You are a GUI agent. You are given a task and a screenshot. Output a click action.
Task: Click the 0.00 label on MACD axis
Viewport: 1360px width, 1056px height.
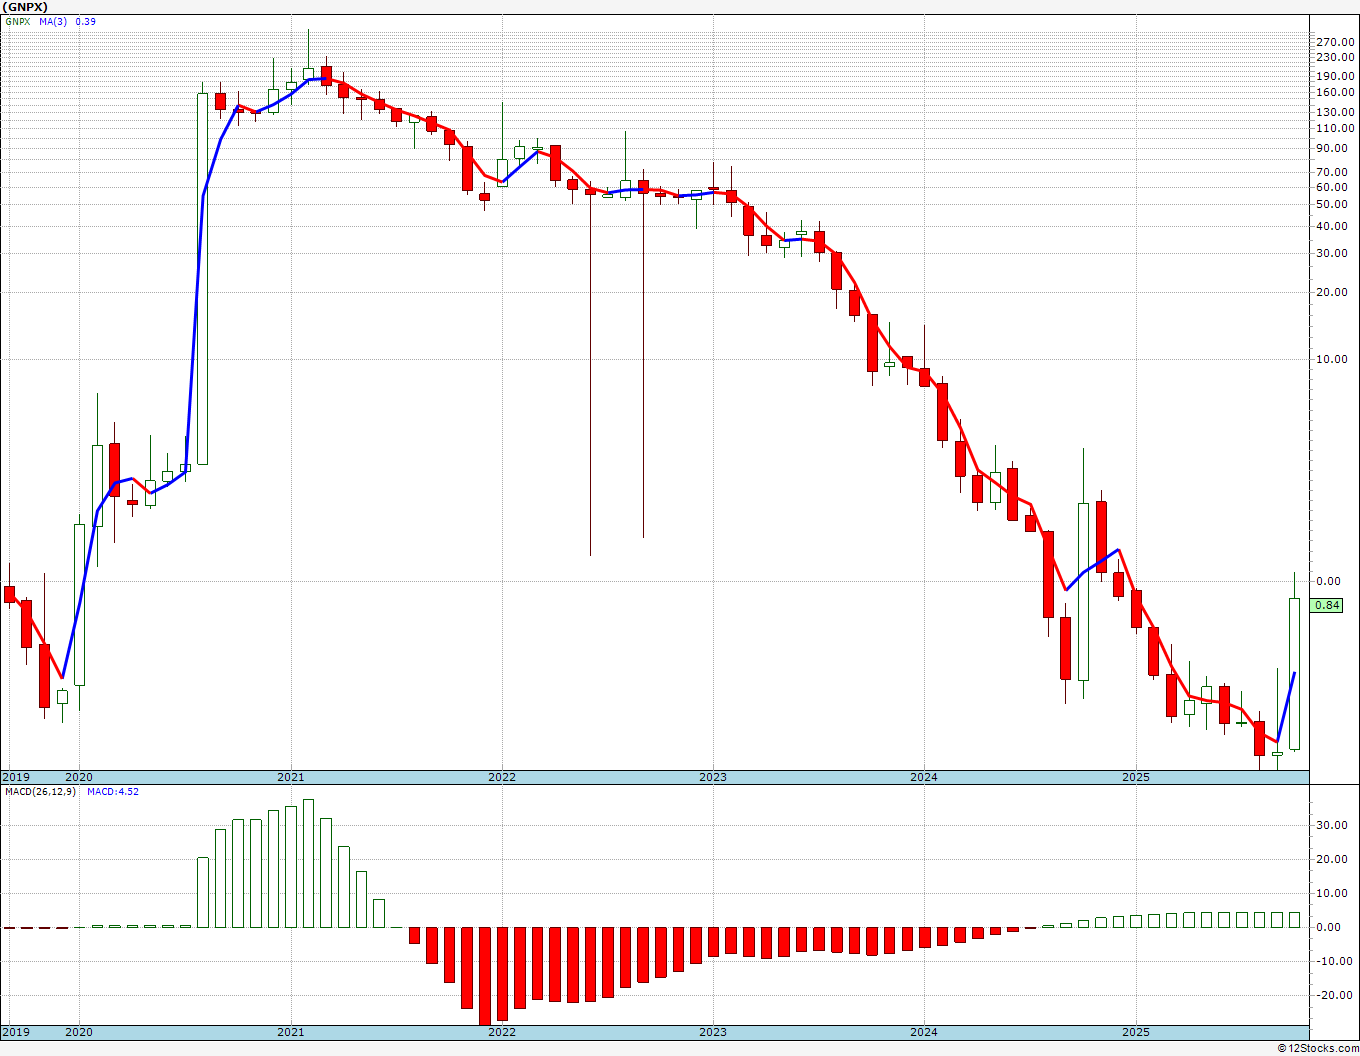1329,927
